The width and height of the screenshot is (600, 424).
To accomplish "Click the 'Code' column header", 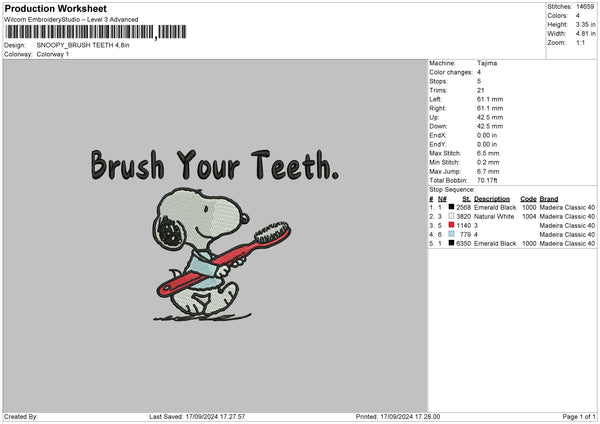I will click(528, 199).
